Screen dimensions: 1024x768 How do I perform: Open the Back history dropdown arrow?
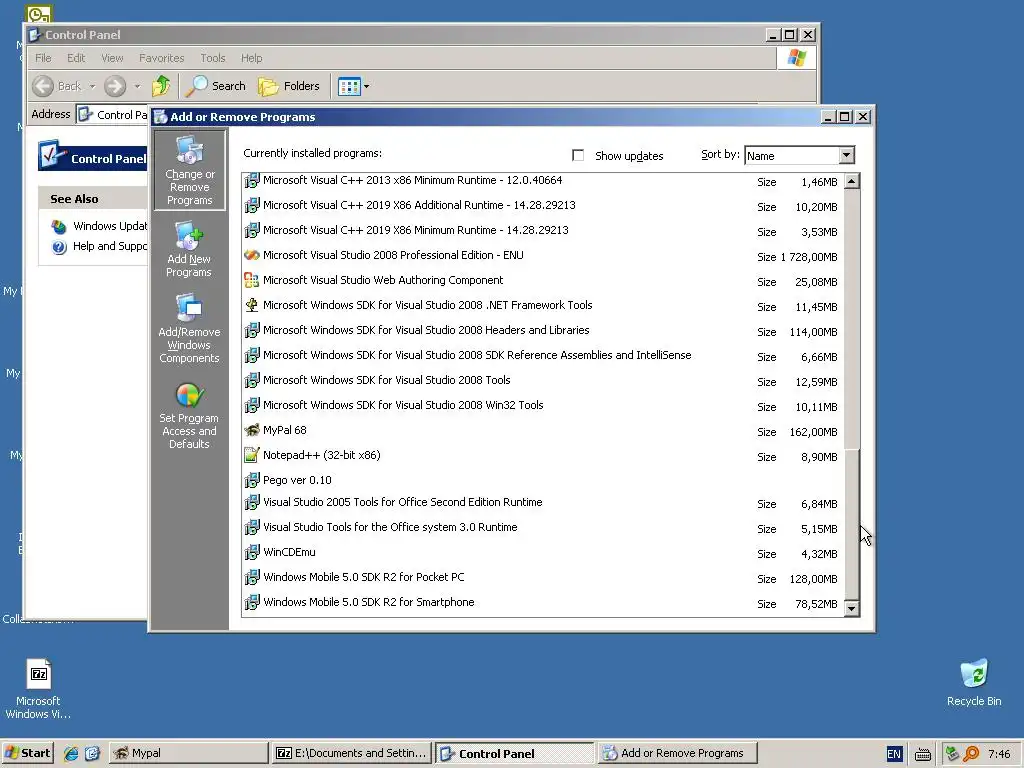92,86
